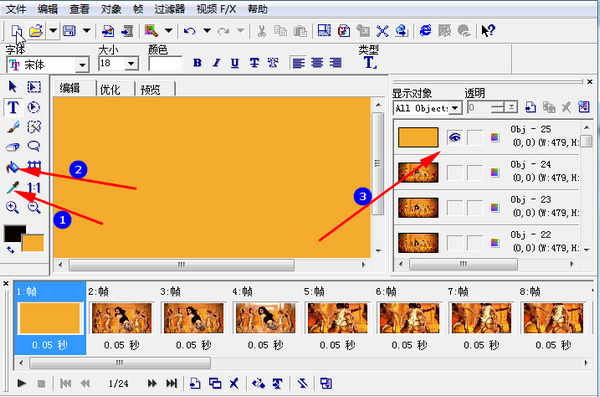
Task: Open the 过滤器 menu
Action: pos(170,9)
